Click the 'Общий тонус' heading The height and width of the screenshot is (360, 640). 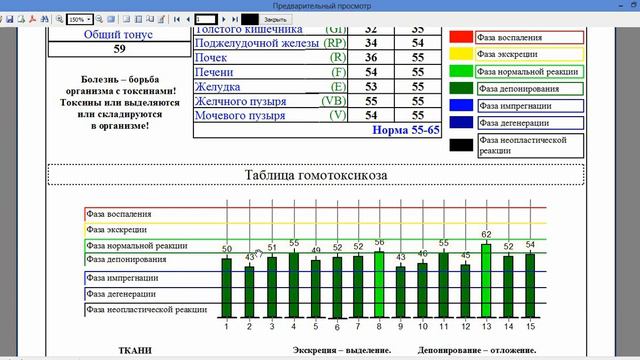pos(118,34)
